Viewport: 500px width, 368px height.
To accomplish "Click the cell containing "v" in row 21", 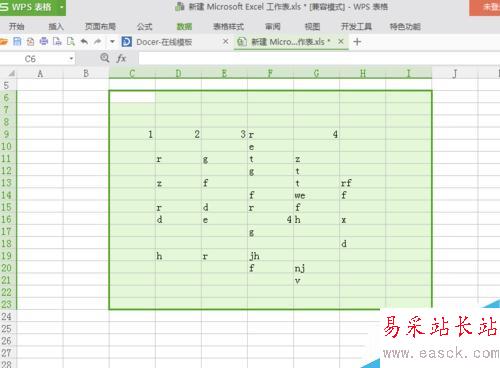I will point(316,280).
